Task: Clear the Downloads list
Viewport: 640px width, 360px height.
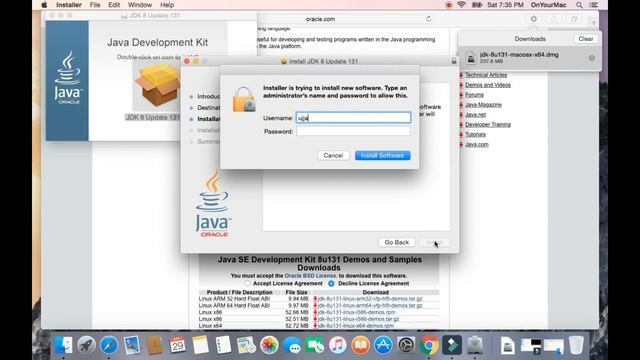Action: coord(586,39)
